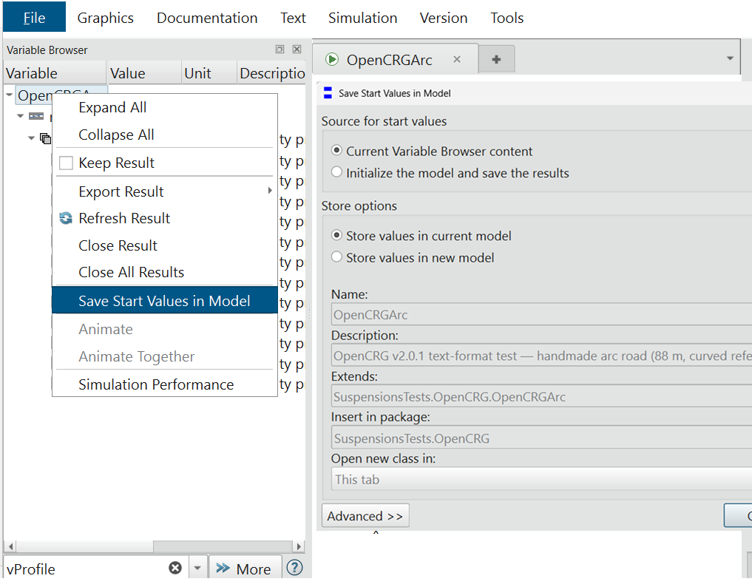This screenshot has width=752, height=579.
Task: Click the scroll right arrow in Variable Browser
Action: point(298,546)
